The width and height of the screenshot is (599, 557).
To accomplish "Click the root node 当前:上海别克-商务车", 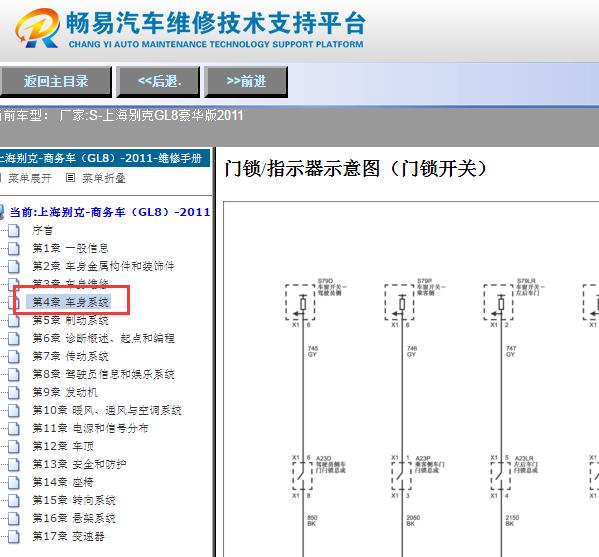I will (110, 212).
